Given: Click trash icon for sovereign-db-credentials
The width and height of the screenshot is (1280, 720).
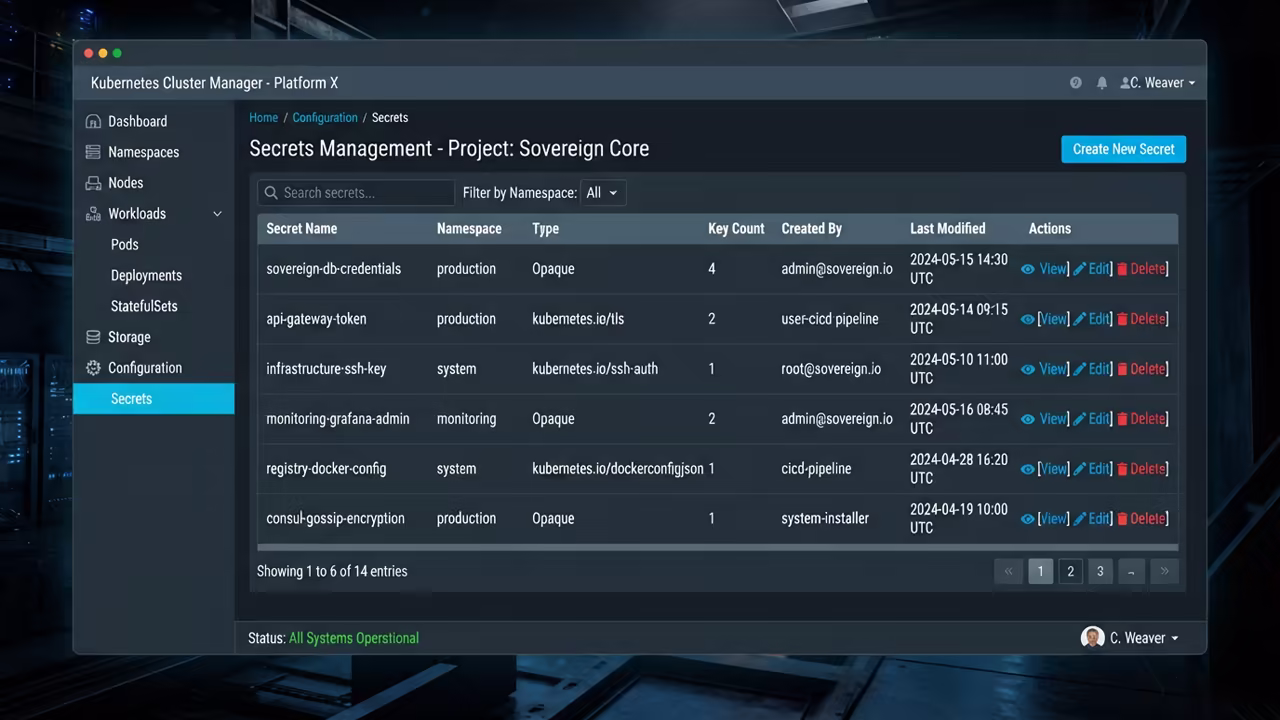Looking at the screenshot, I should 1122,269.
